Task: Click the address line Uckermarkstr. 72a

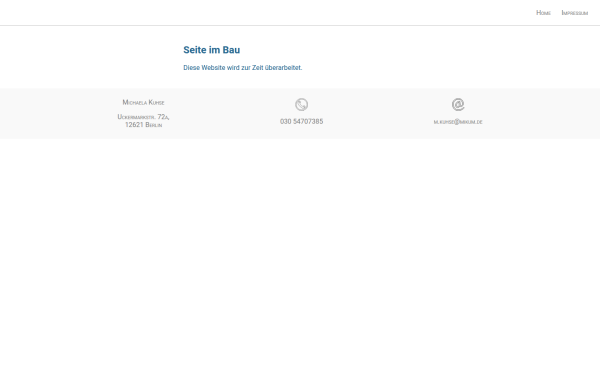Action: 143,117
